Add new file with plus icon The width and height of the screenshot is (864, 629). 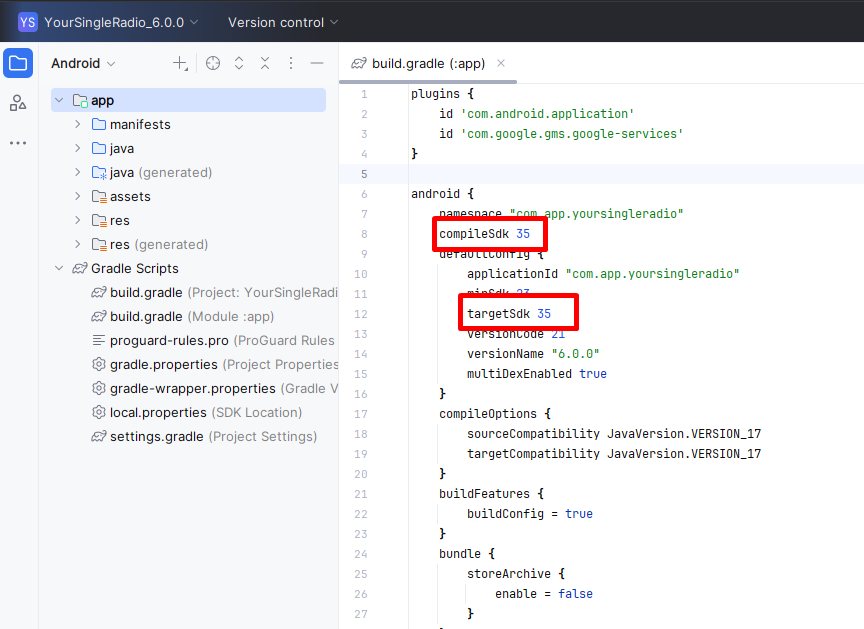(x=180, y=63)
